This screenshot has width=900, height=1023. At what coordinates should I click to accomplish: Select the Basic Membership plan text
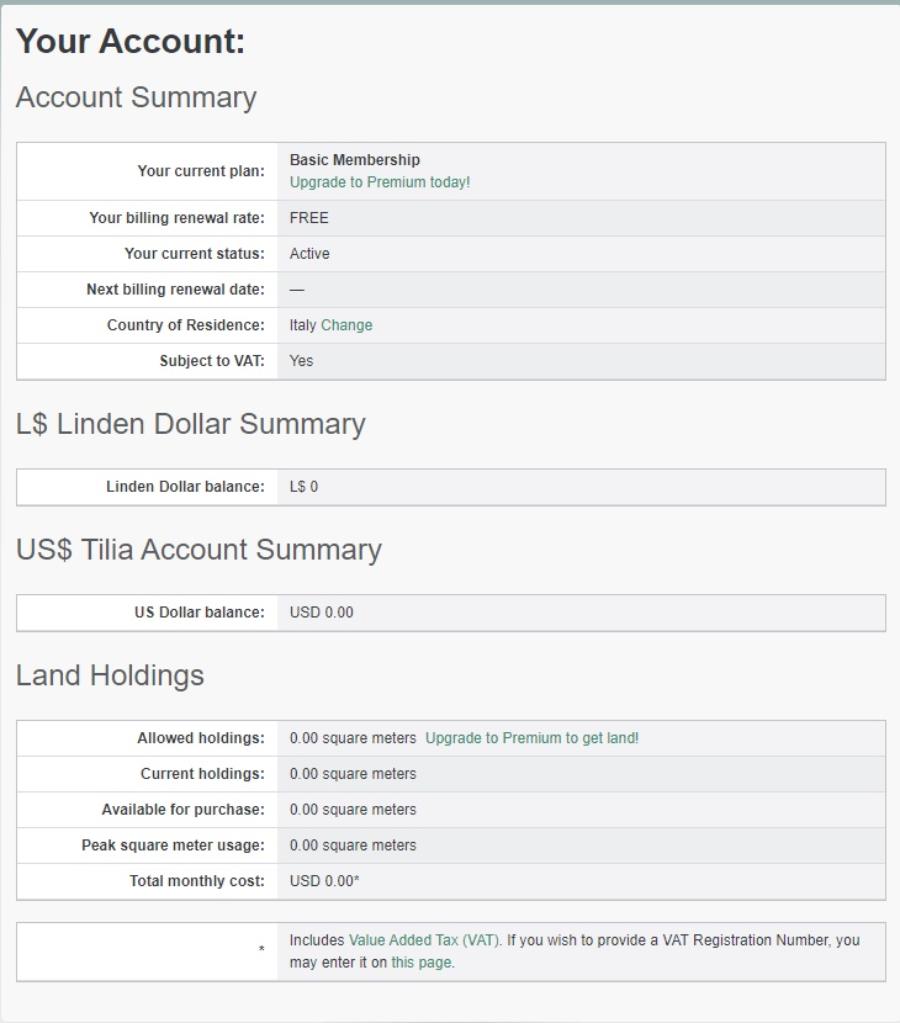(x=355, y=160)
